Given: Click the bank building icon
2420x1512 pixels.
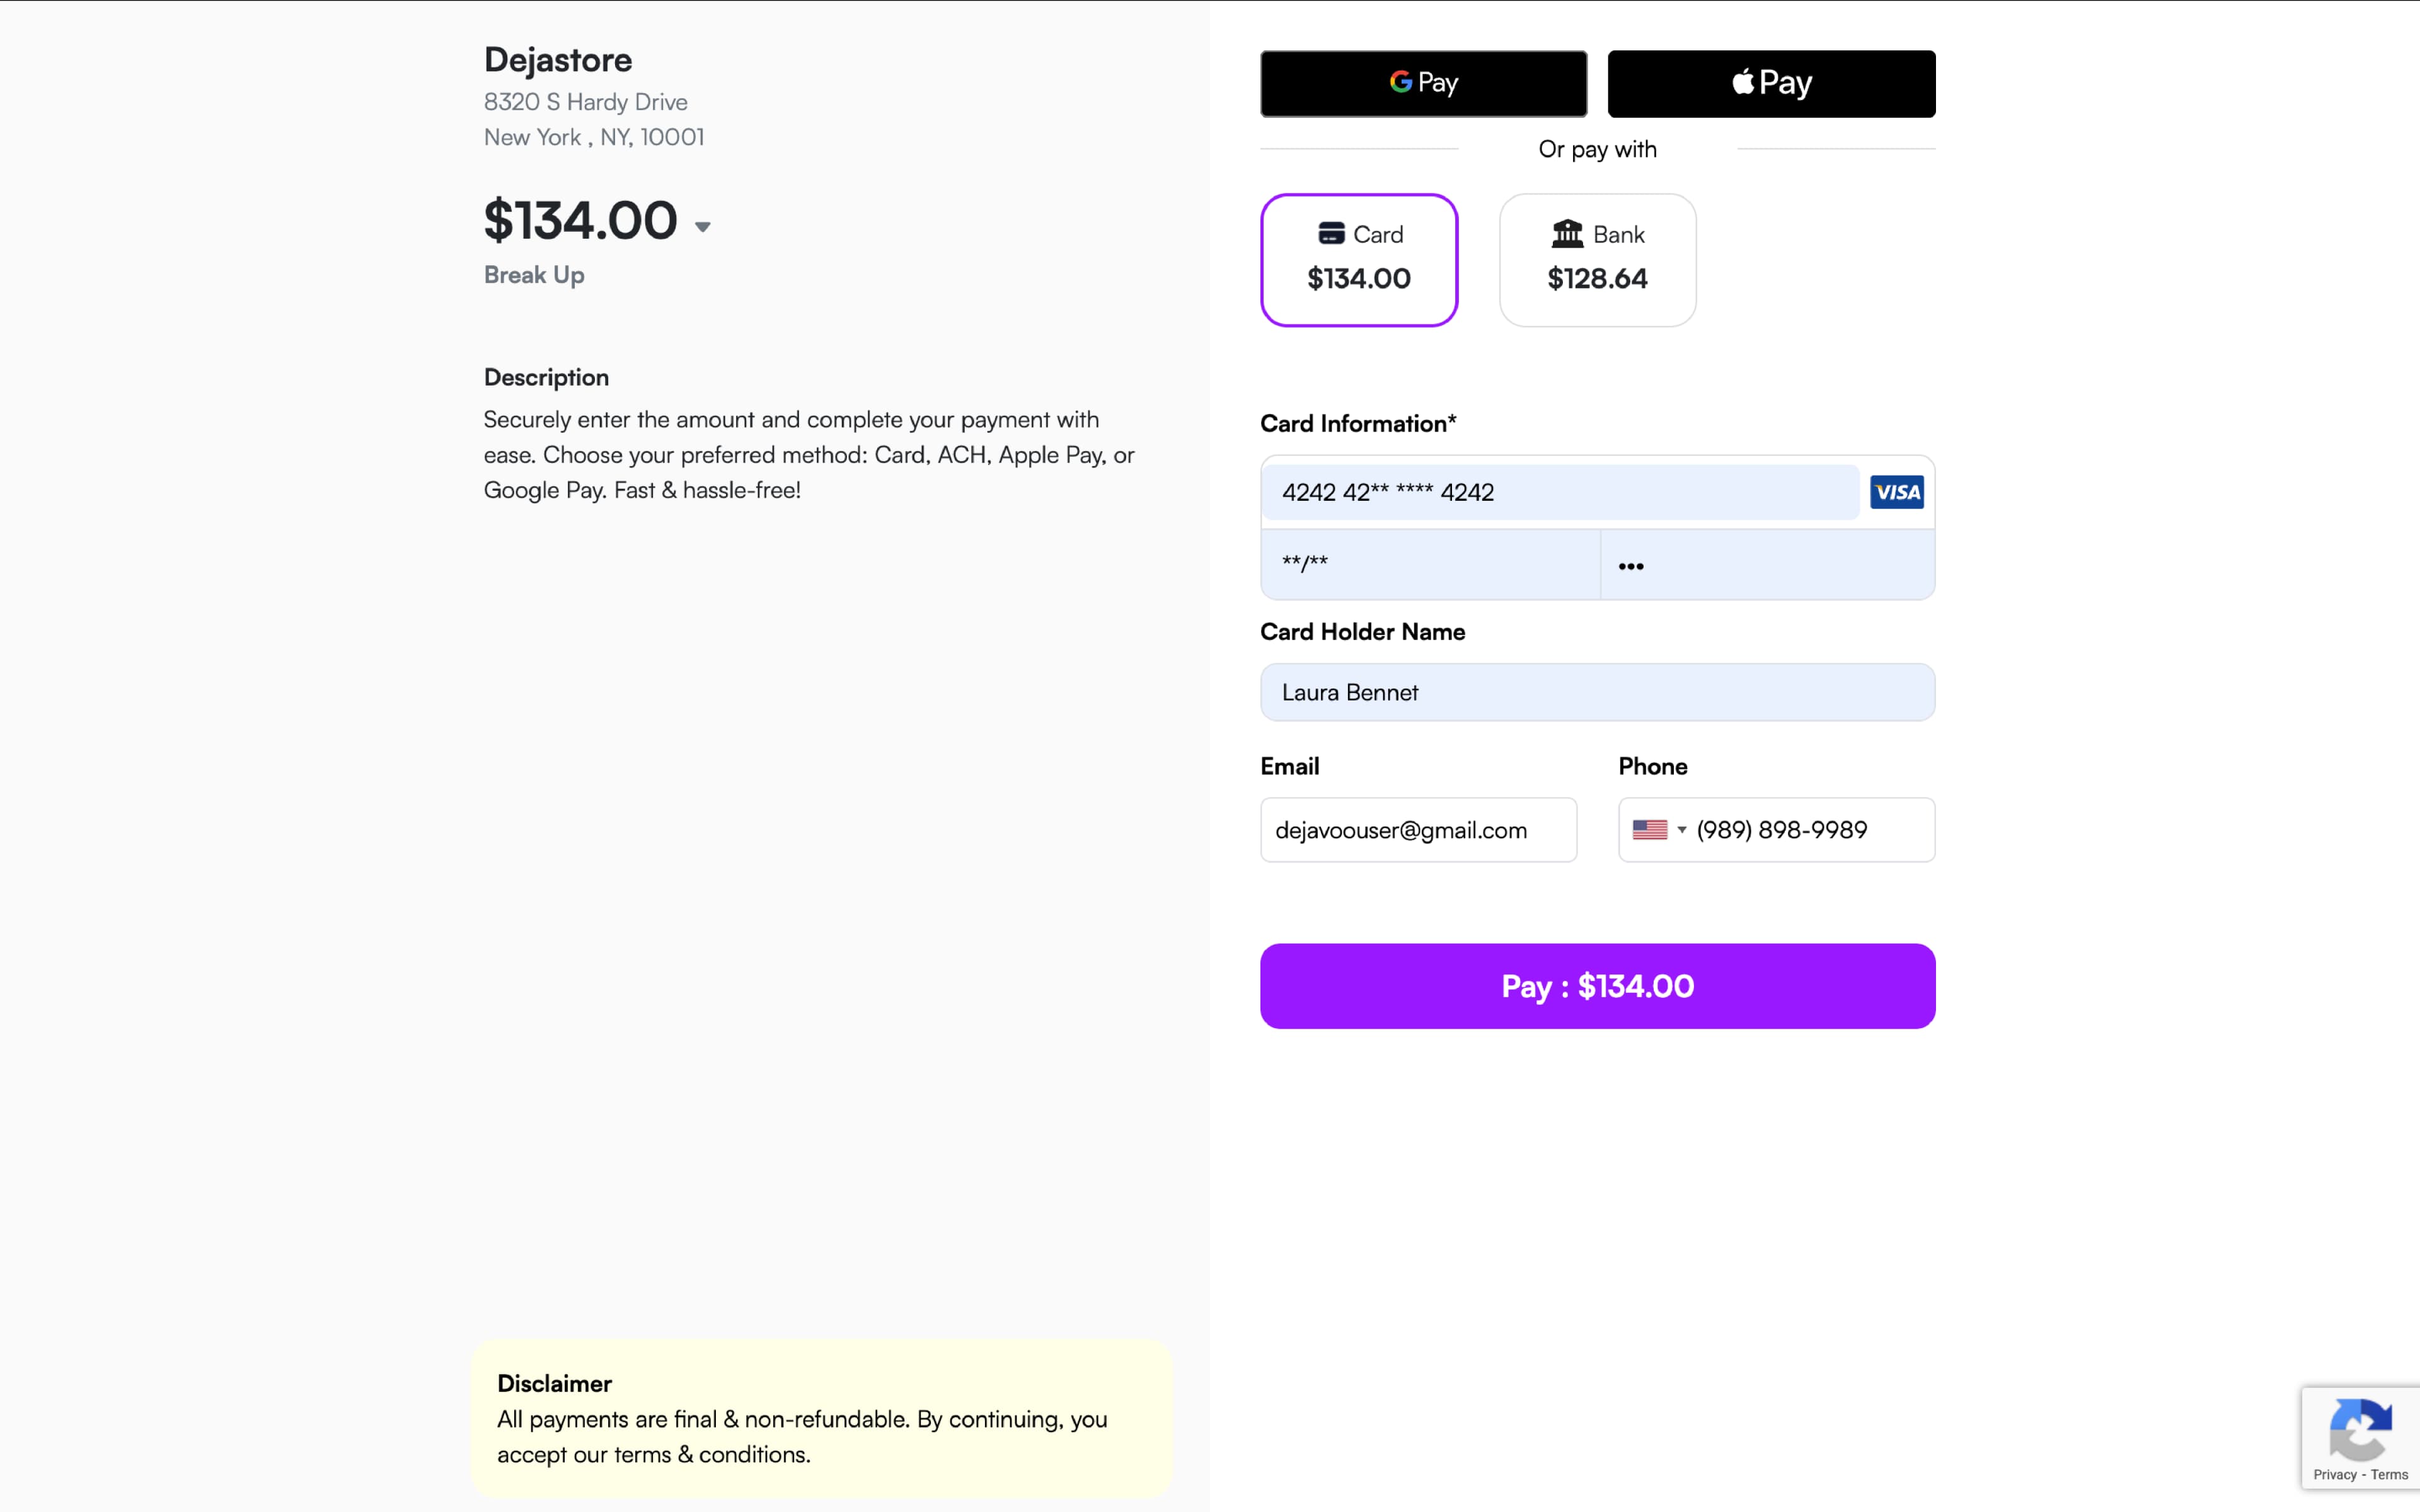Looking at the screenshot, I should (x=1567, y=234).
